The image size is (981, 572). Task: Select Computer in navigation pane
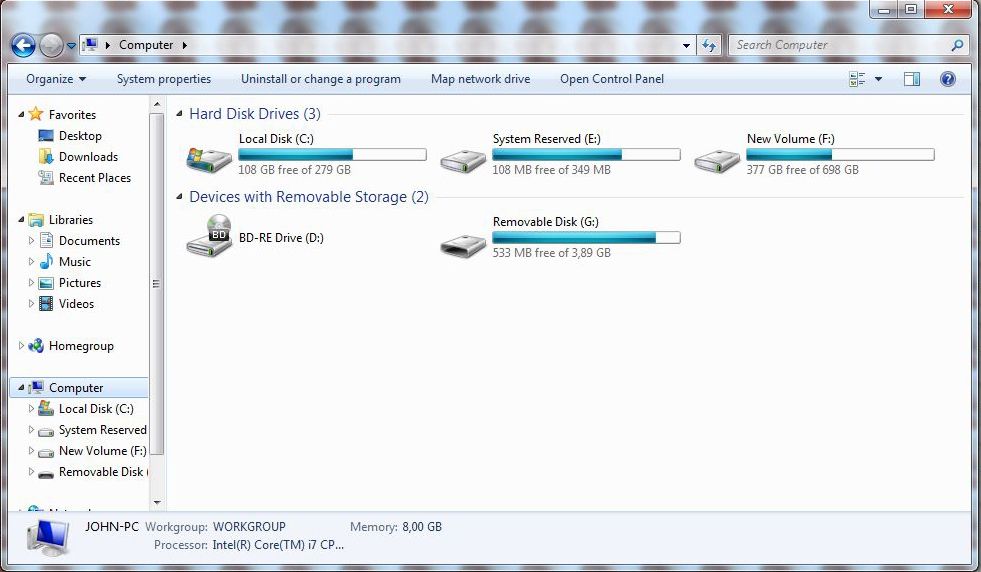[76, 387]
